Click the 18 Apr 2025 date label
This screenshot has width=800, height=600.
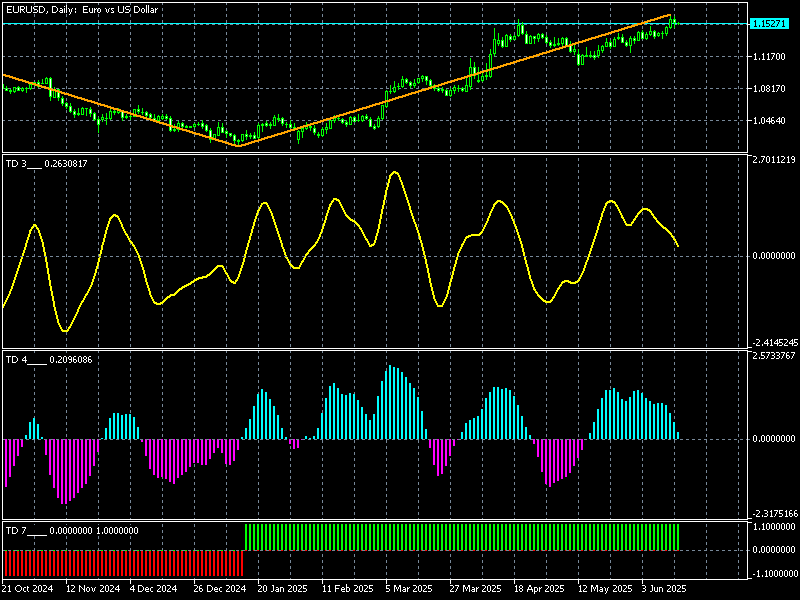[539, 589]
